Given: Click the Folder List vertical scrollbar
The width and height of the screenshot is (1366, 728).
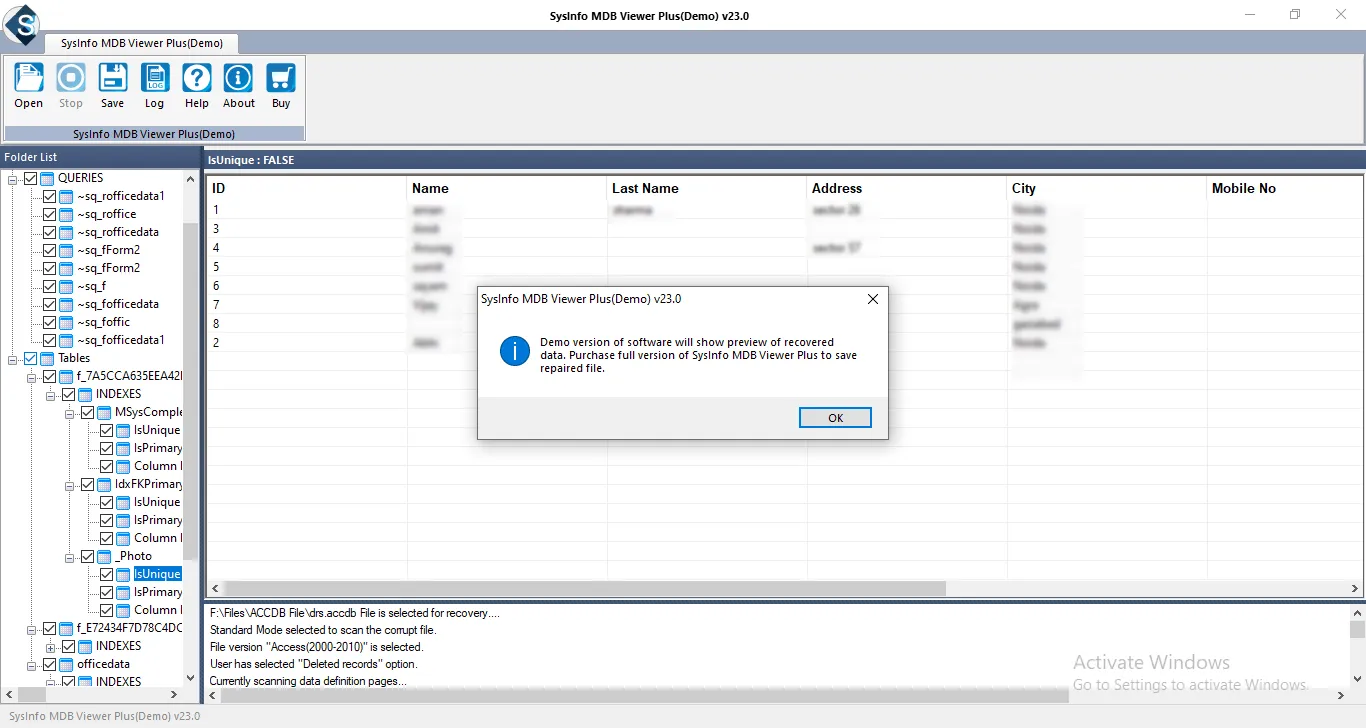Looking at the screenshot, I should pos(190,390).
